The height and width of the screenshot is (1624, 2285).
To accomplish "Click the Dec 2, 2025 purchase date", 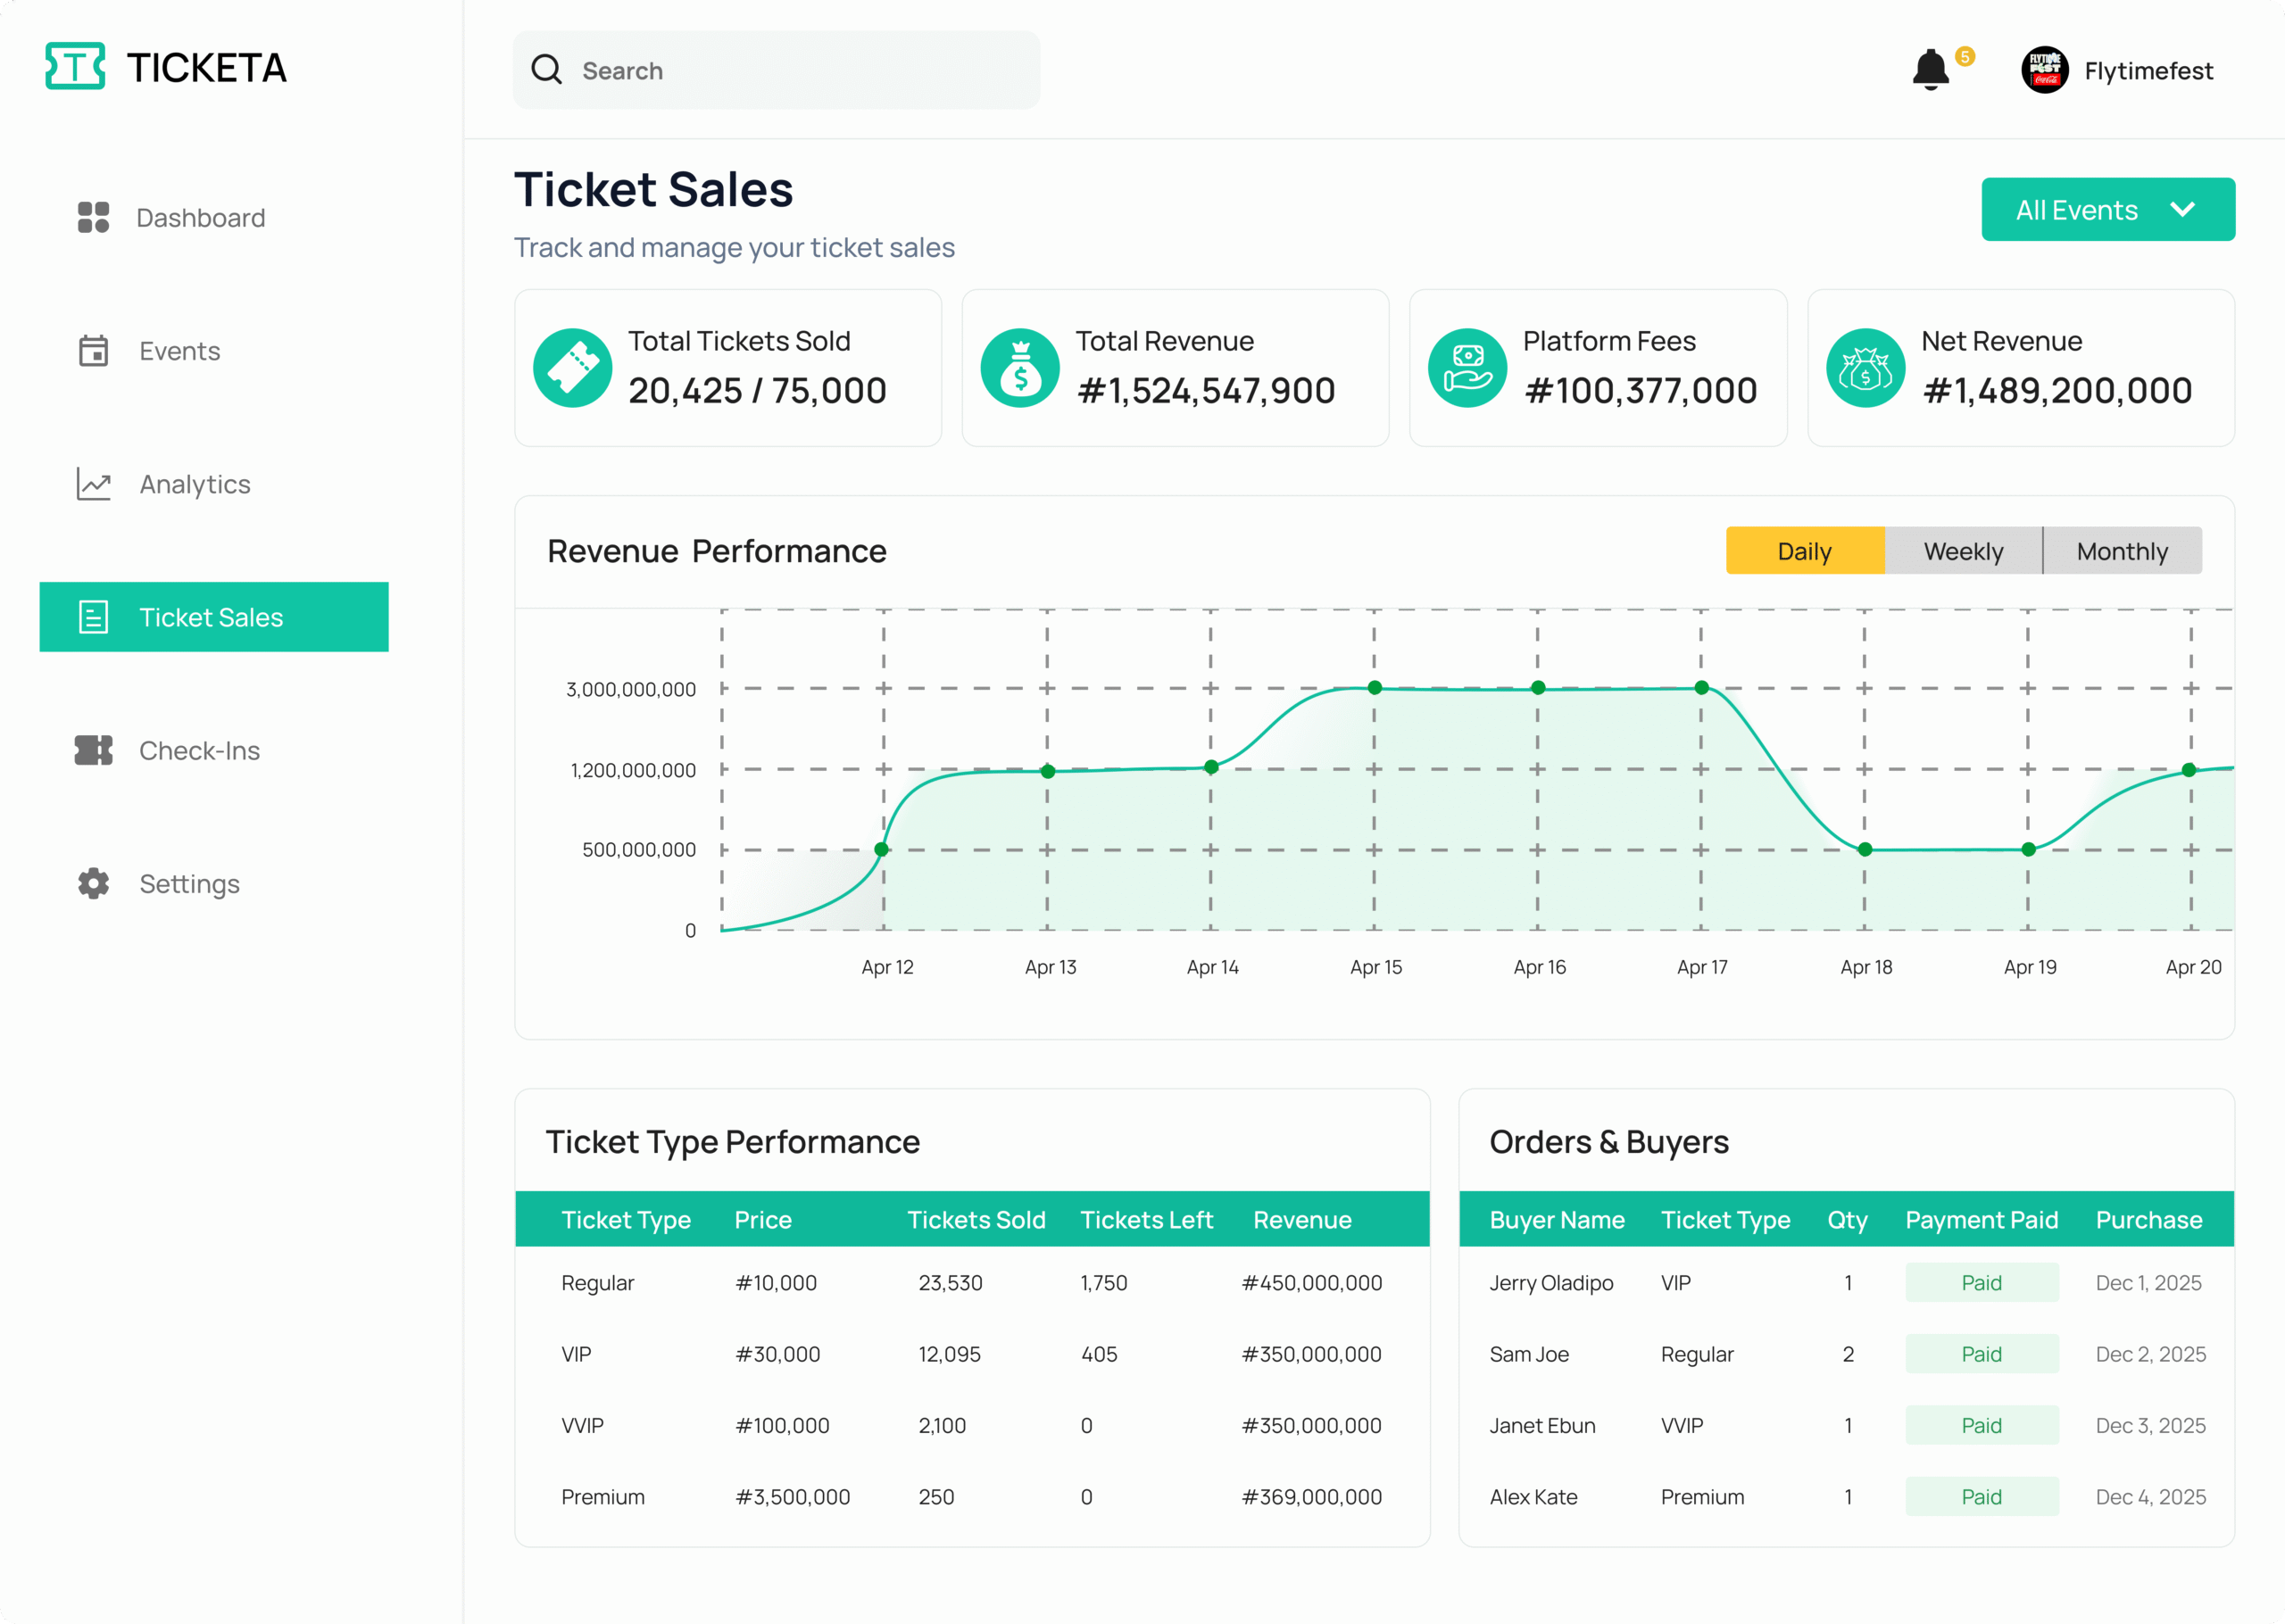I will 2150,1354.
